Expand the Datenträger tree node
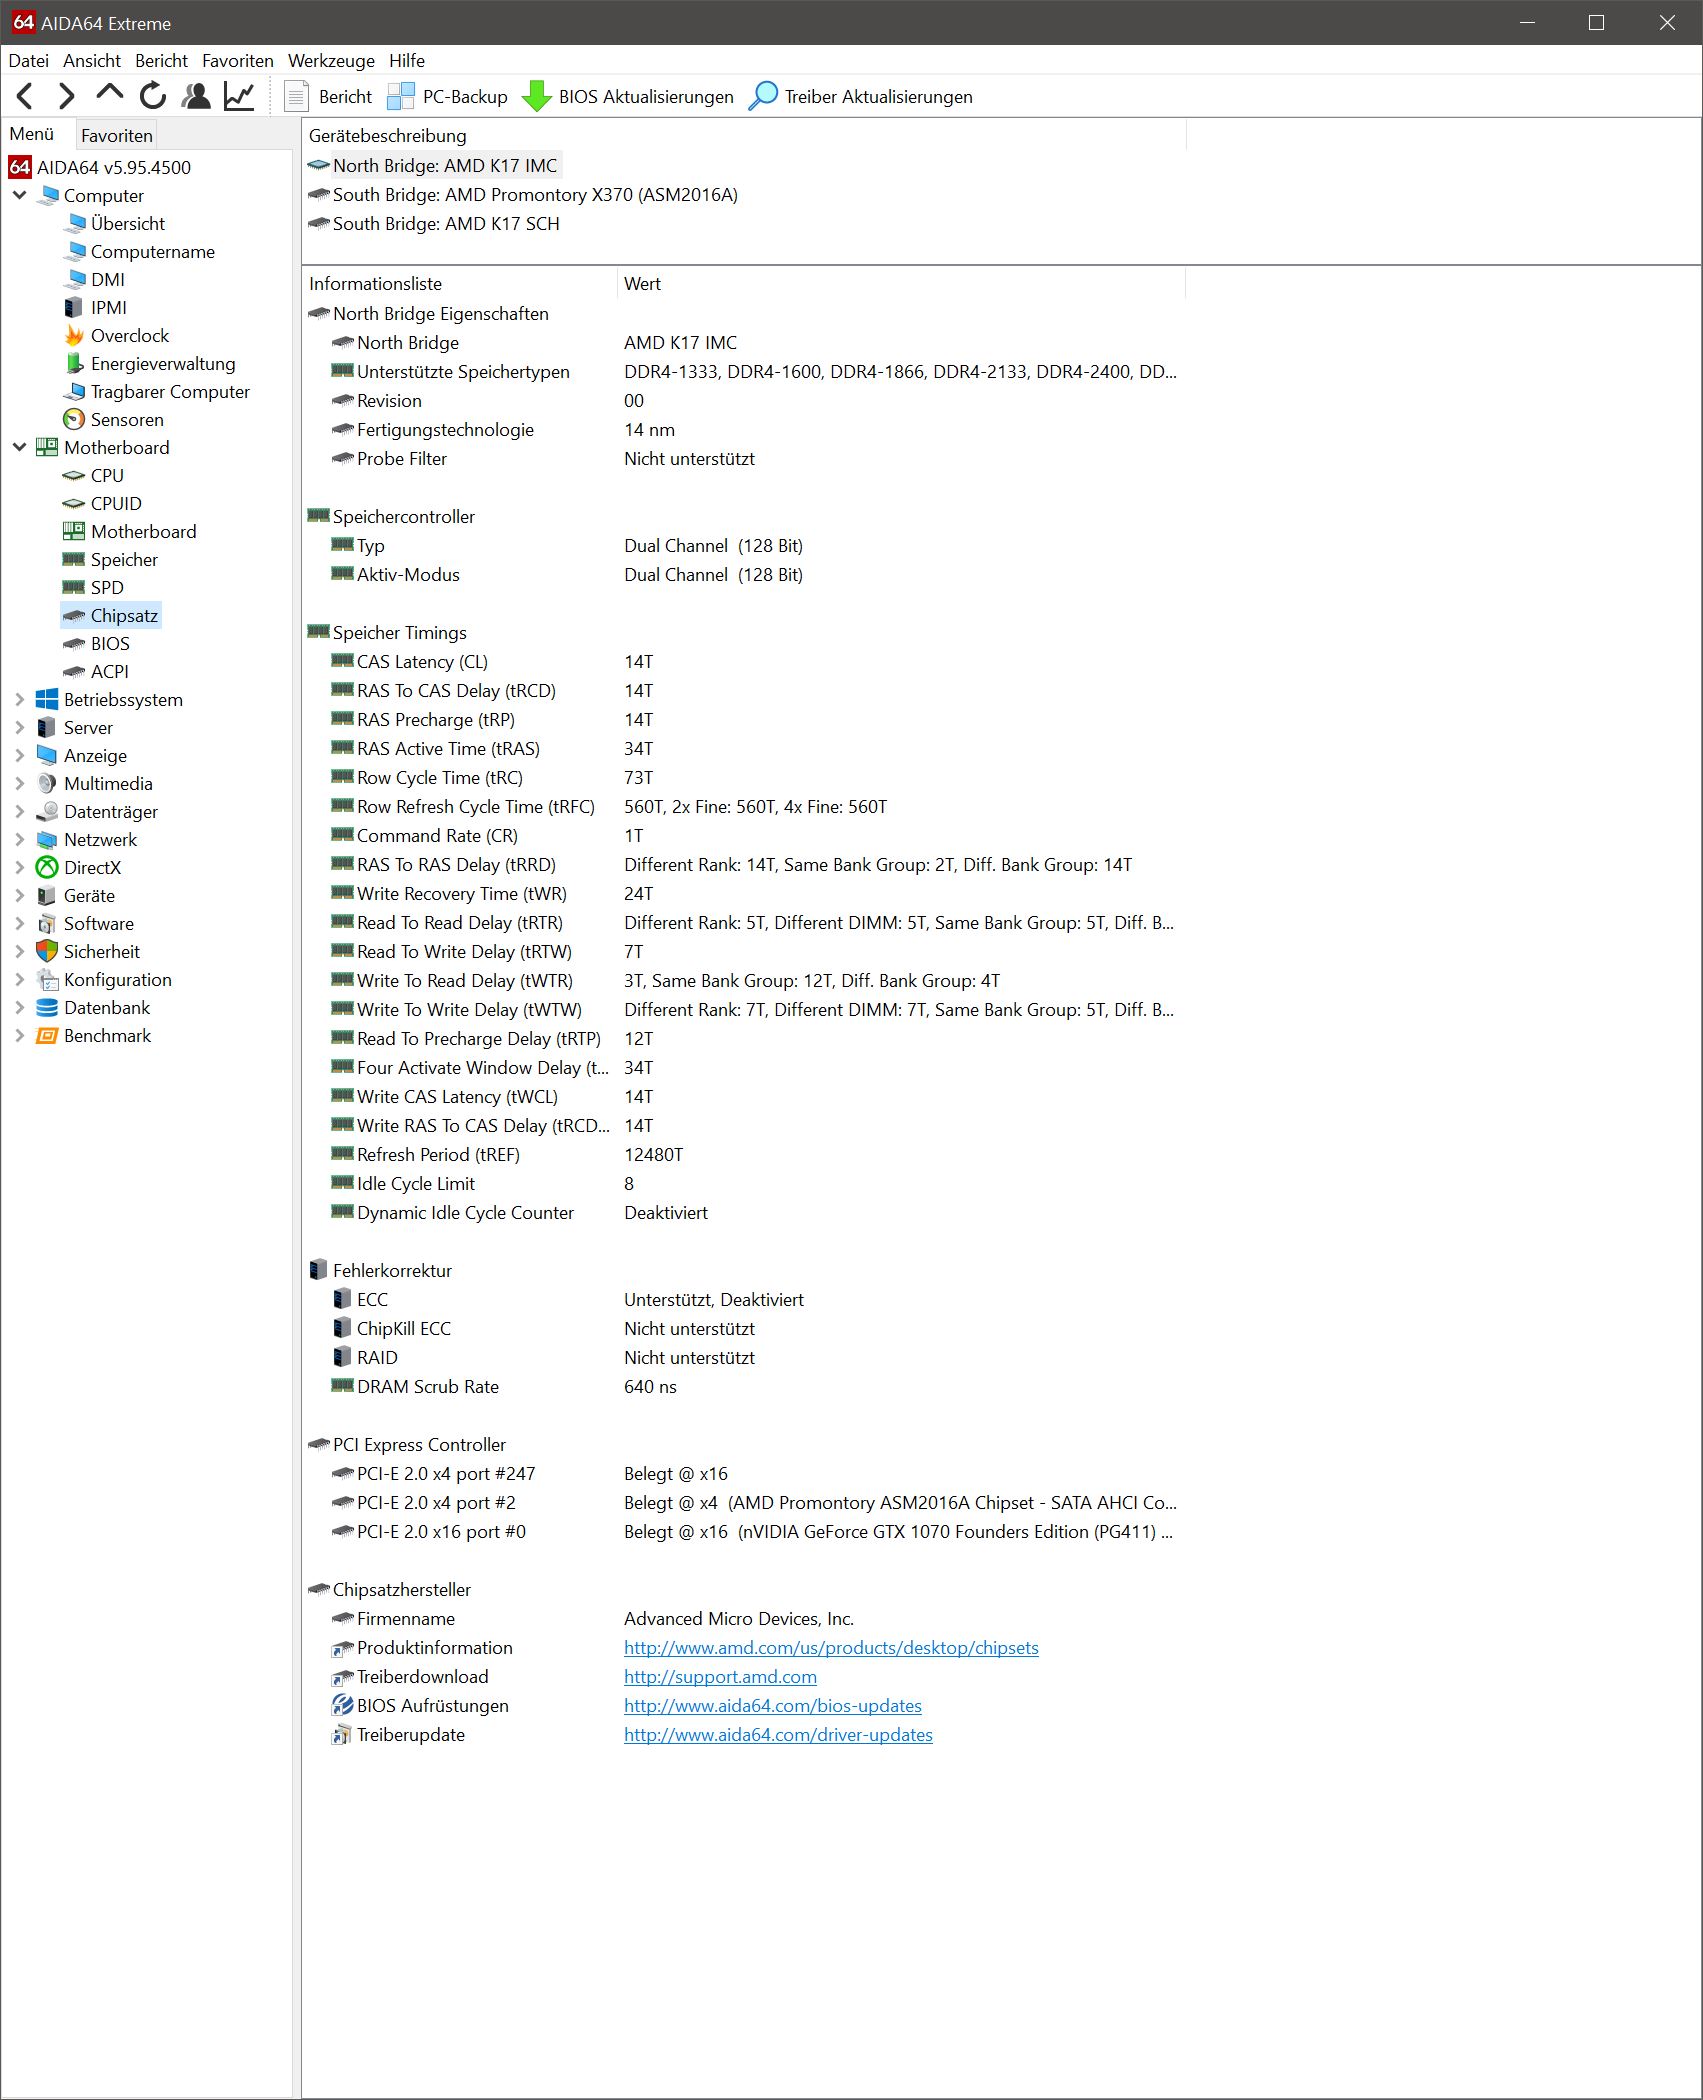The height and width of the screenshot is (2100, 1703). click(19, 811)
